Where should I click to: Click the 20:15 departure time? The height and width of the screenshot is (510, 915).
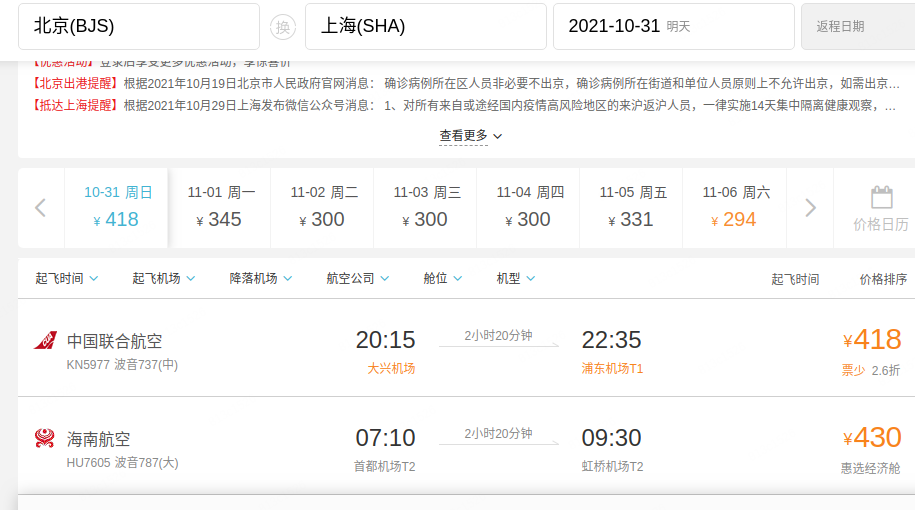pyautogui.click(x=385, y=340)
